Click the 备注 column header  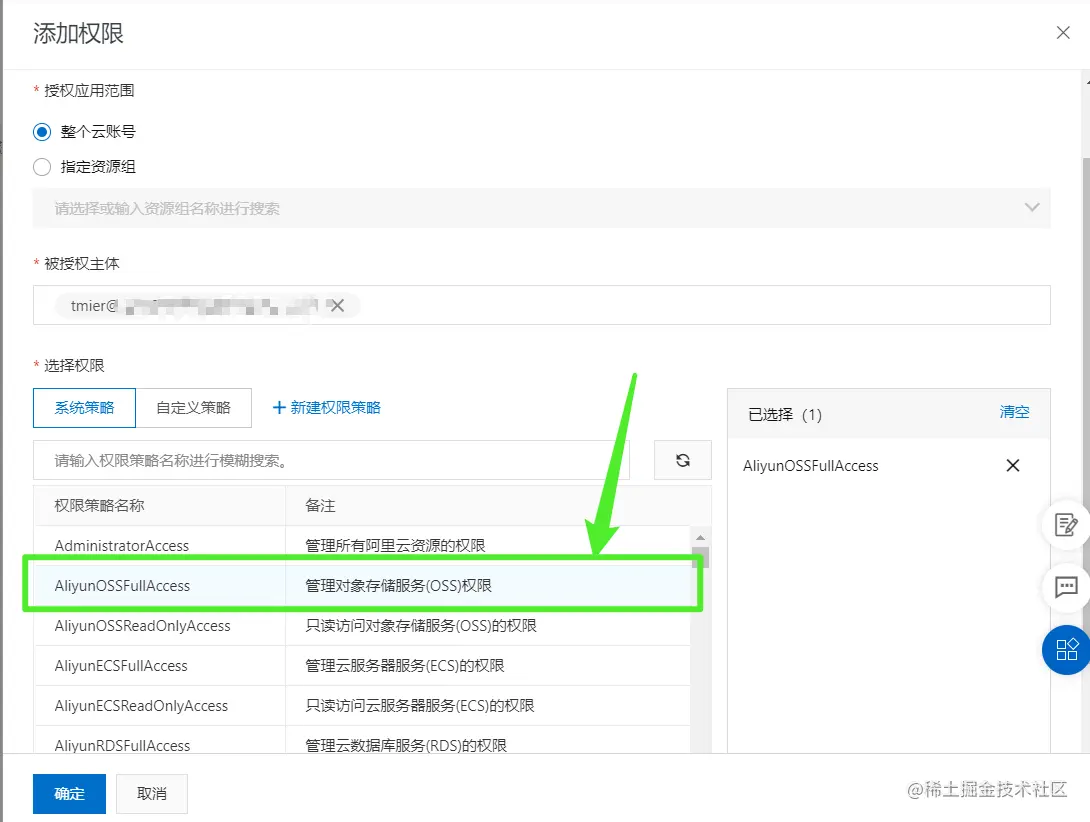pos(320,506)
